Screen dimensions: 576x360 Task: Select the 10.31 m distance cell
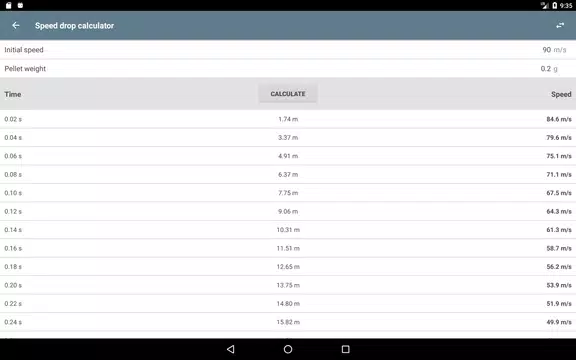pyautogui.click(x=288, y=230)
